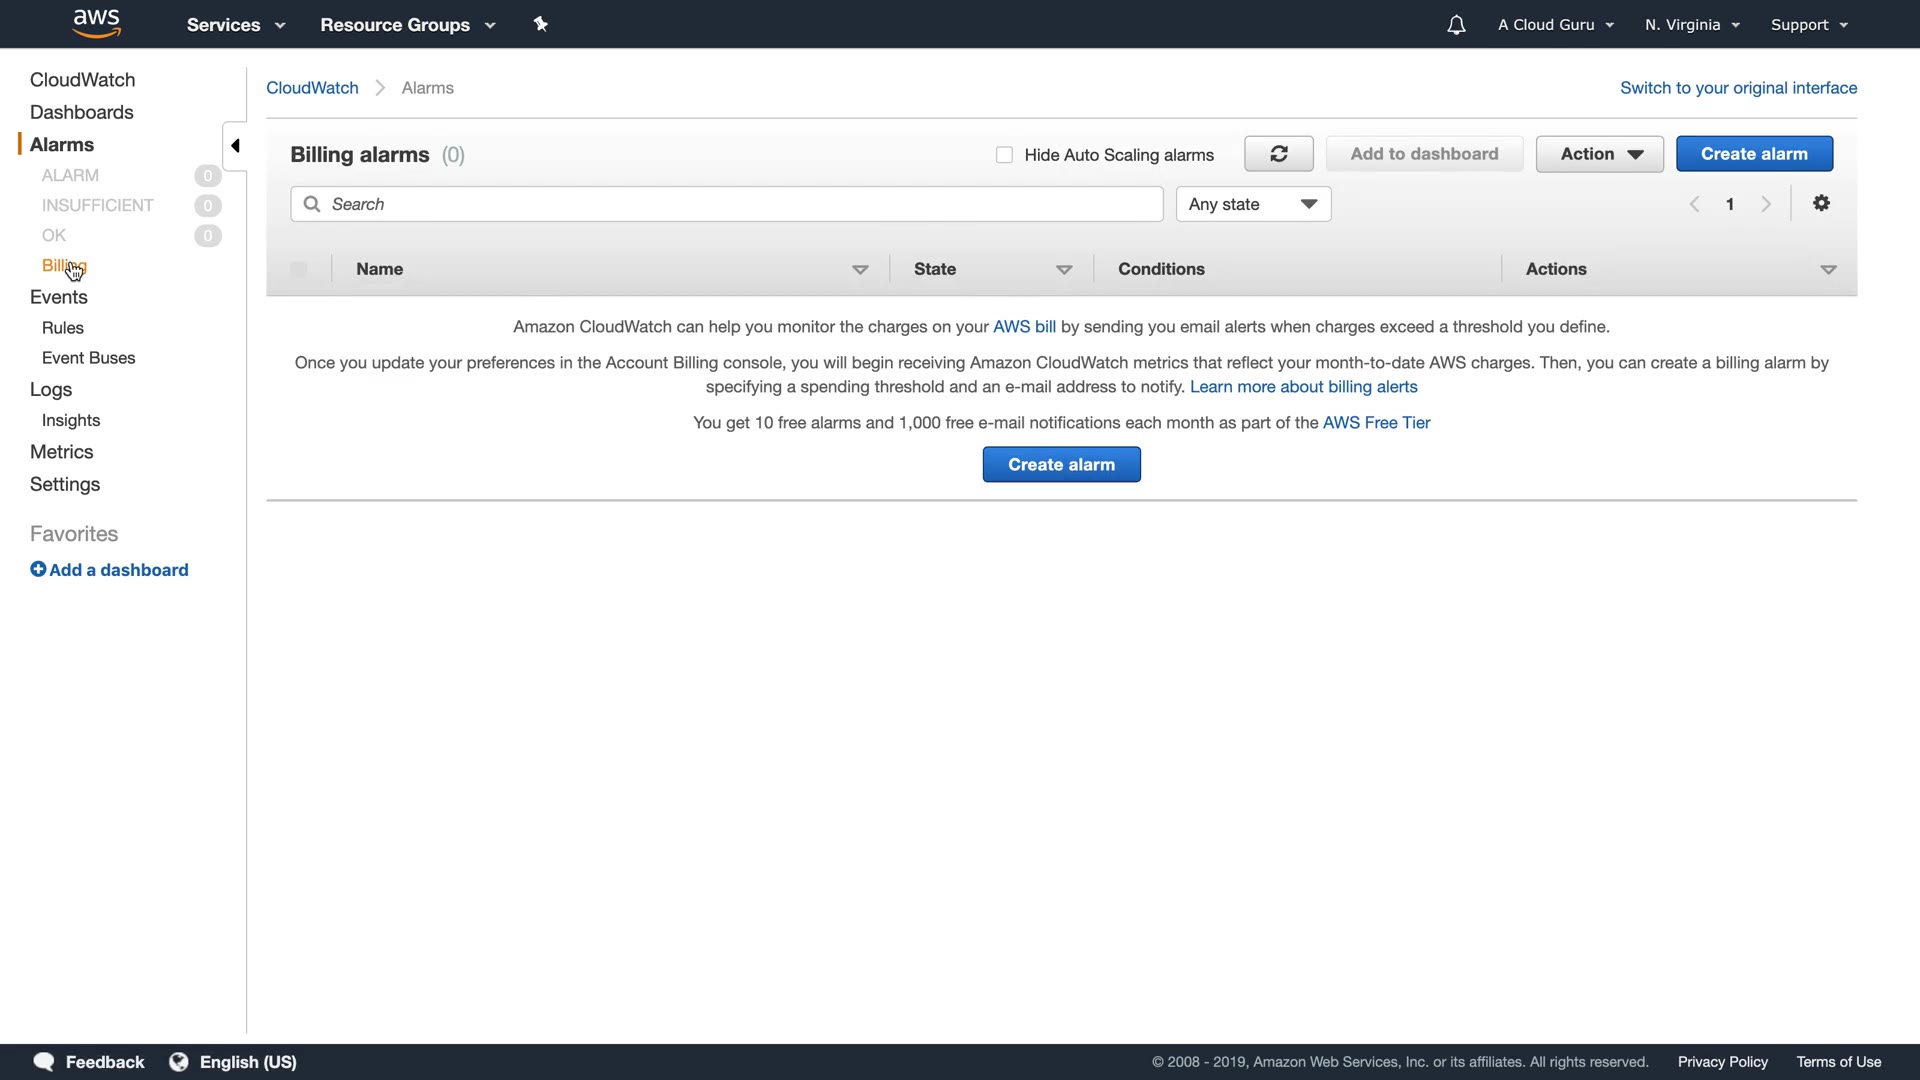Open the notifications bell icon
This screenshot has width=1920, height=1080.
tap(1456, 25)
